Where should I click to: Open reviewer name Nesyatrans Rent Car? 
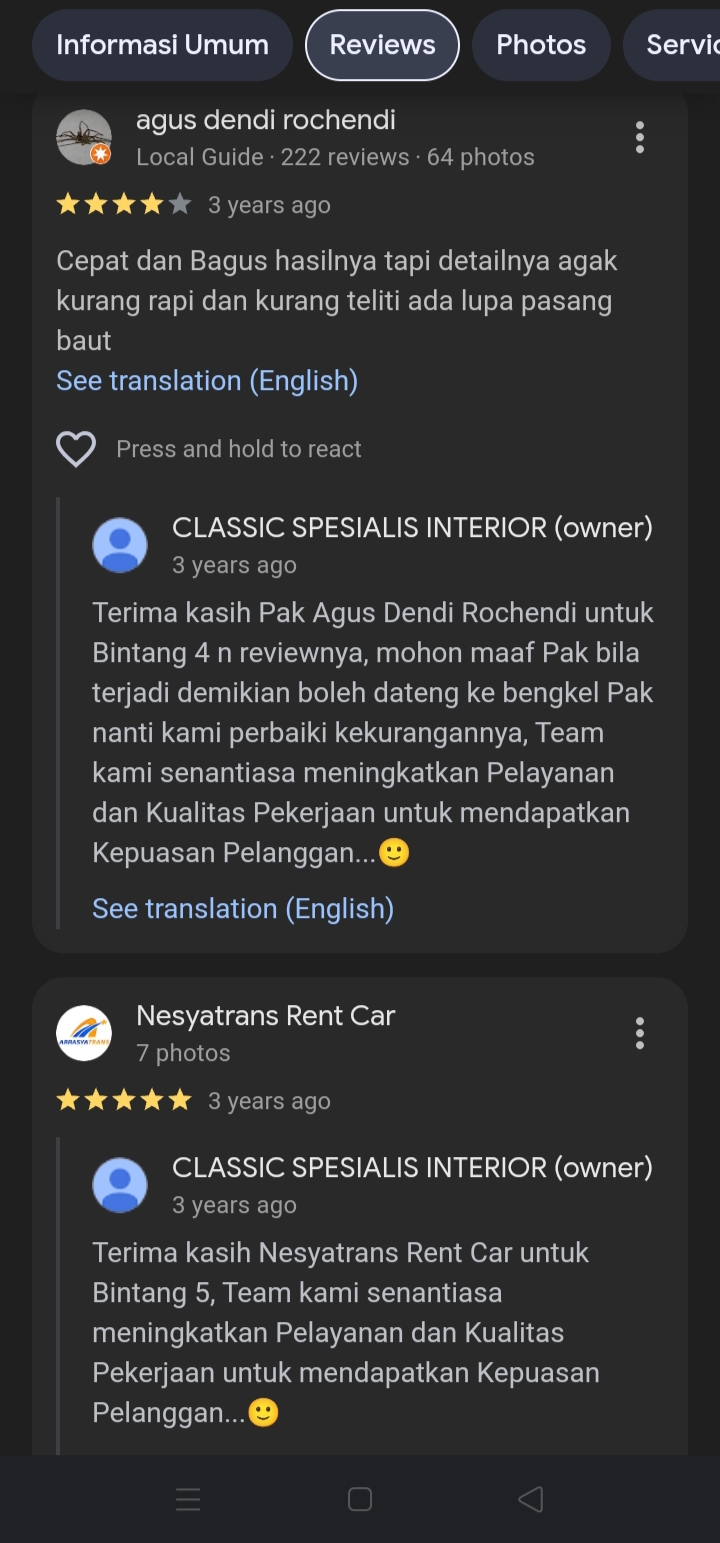[266, 1016]
